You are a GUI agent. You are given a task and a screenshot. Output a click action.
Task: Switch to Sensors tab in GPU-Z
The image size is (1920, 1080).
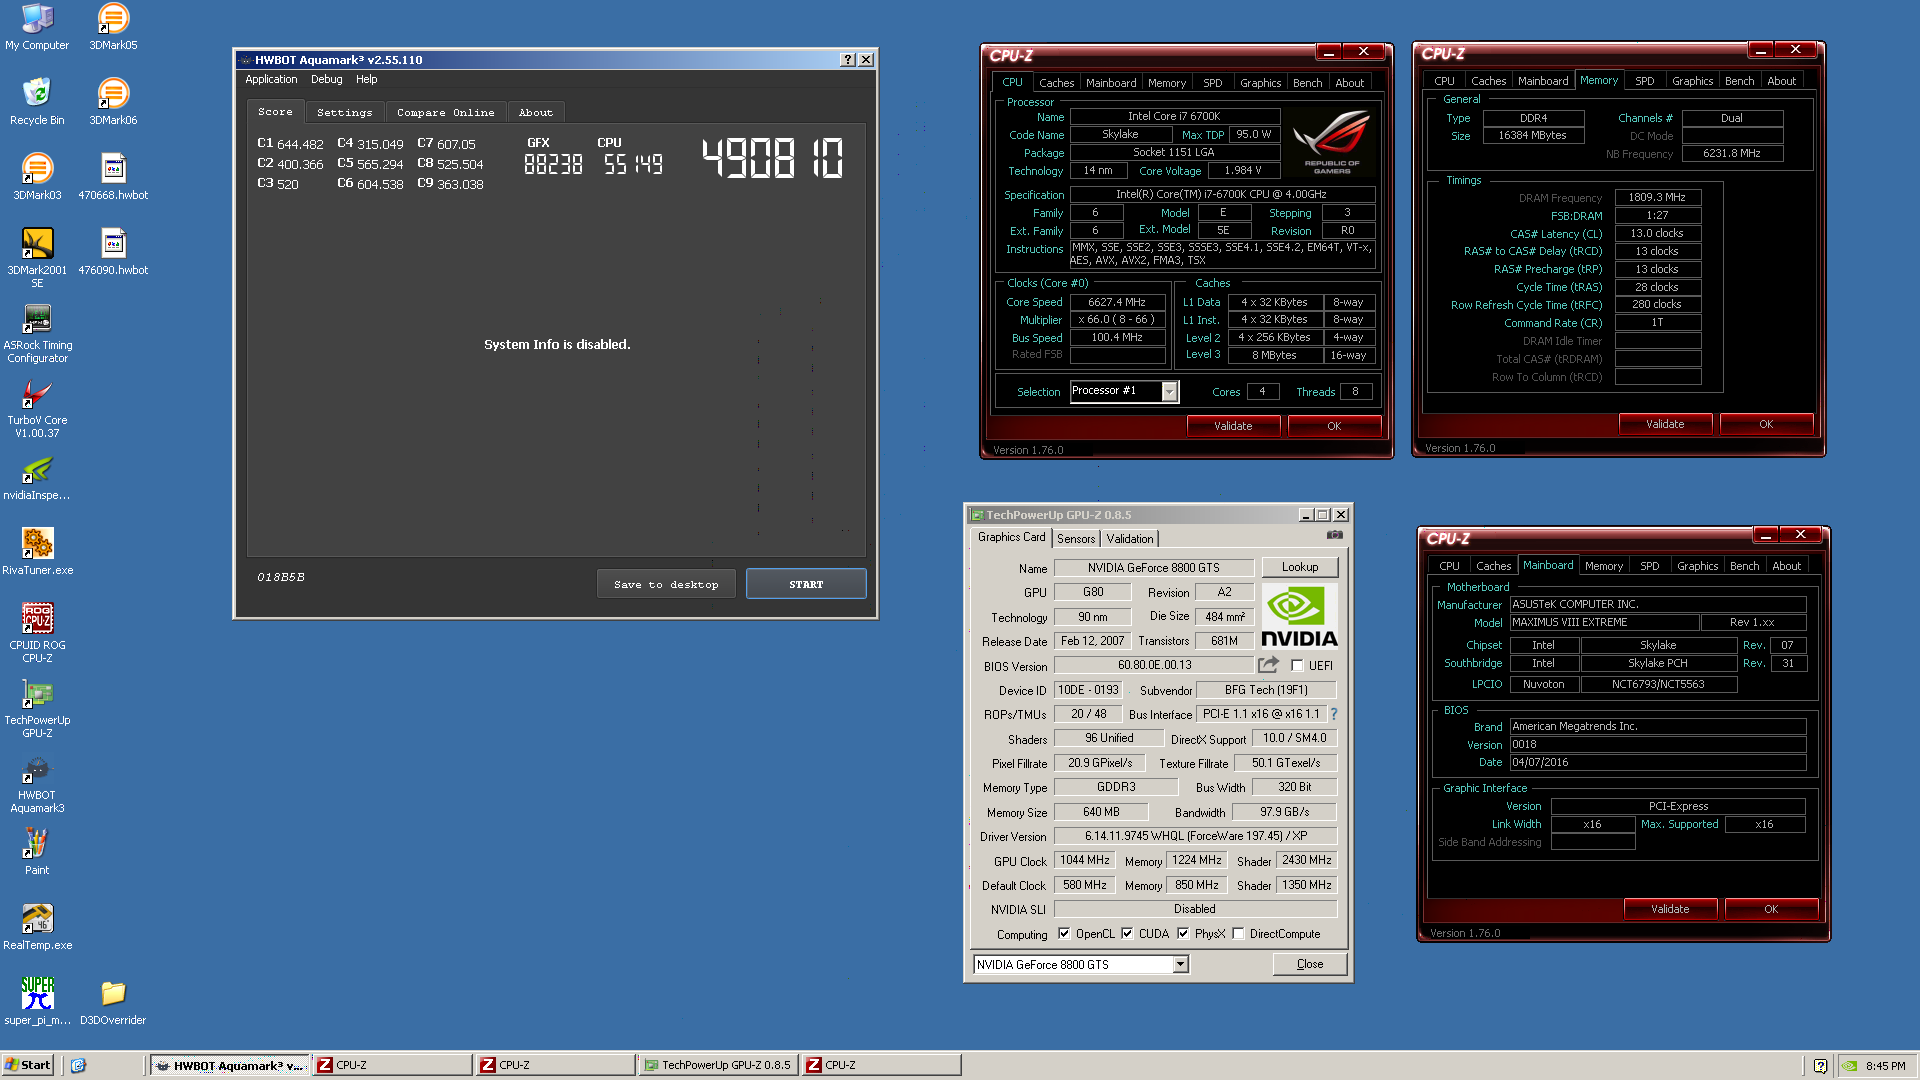click(1076, 539)
